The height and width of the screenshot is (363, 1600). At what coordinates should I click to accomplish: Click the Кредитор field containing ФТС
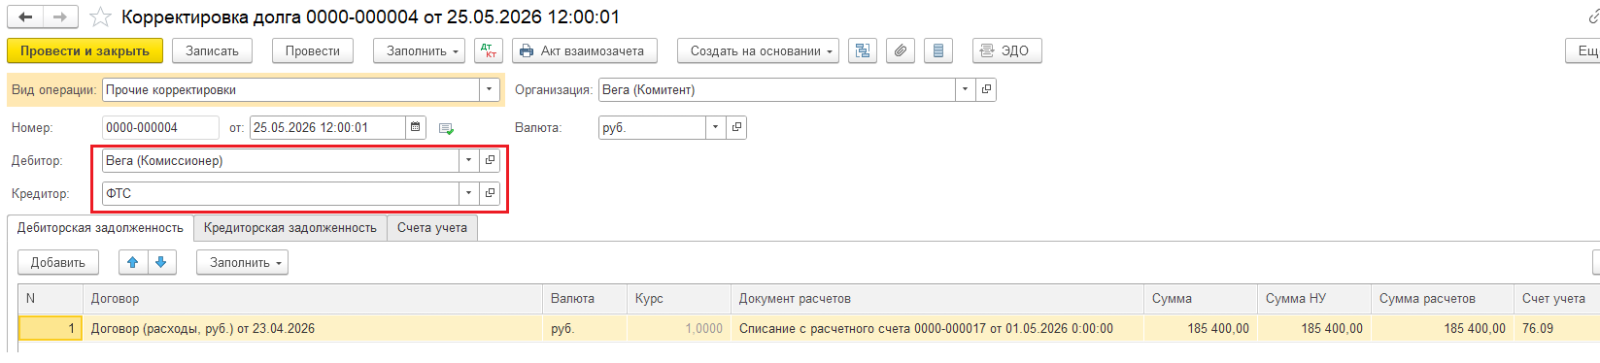[281, 194]
